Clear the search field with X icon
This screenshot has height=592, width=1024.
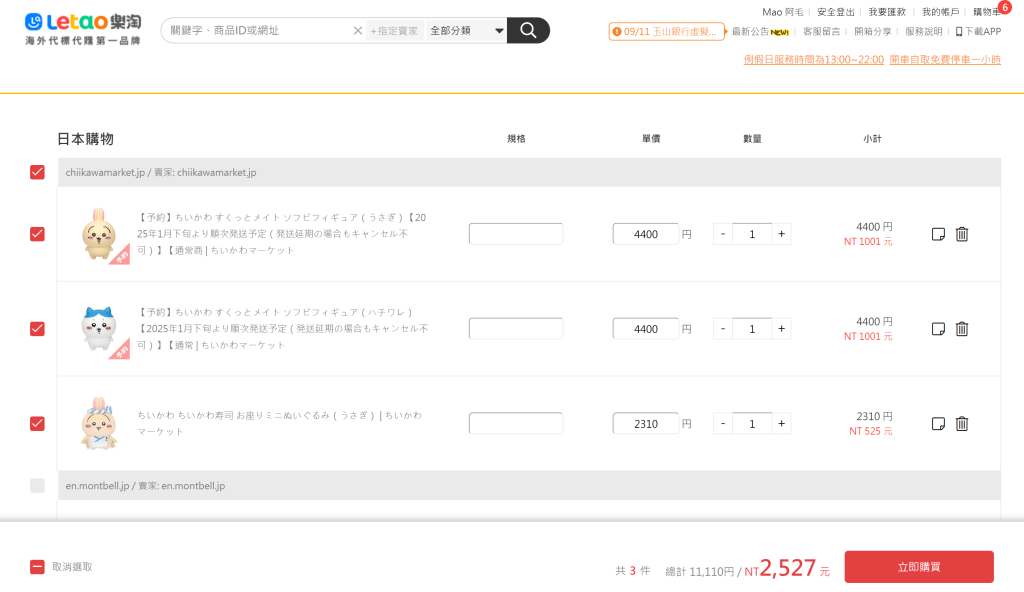358,31
